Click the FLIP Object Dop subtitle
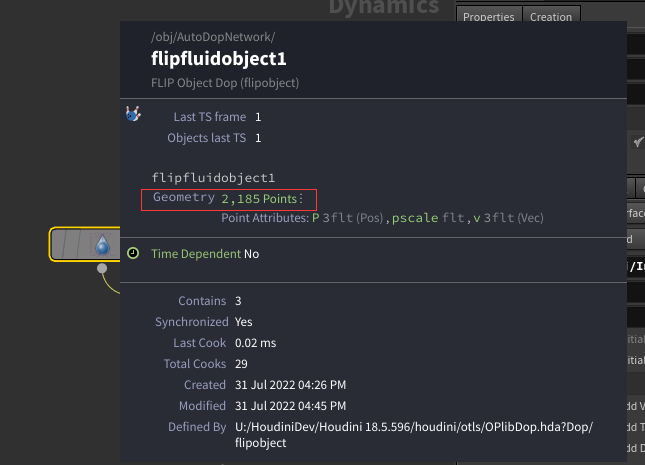The height and width of the screenshot is (465, 645). click(x=225, y=83)
